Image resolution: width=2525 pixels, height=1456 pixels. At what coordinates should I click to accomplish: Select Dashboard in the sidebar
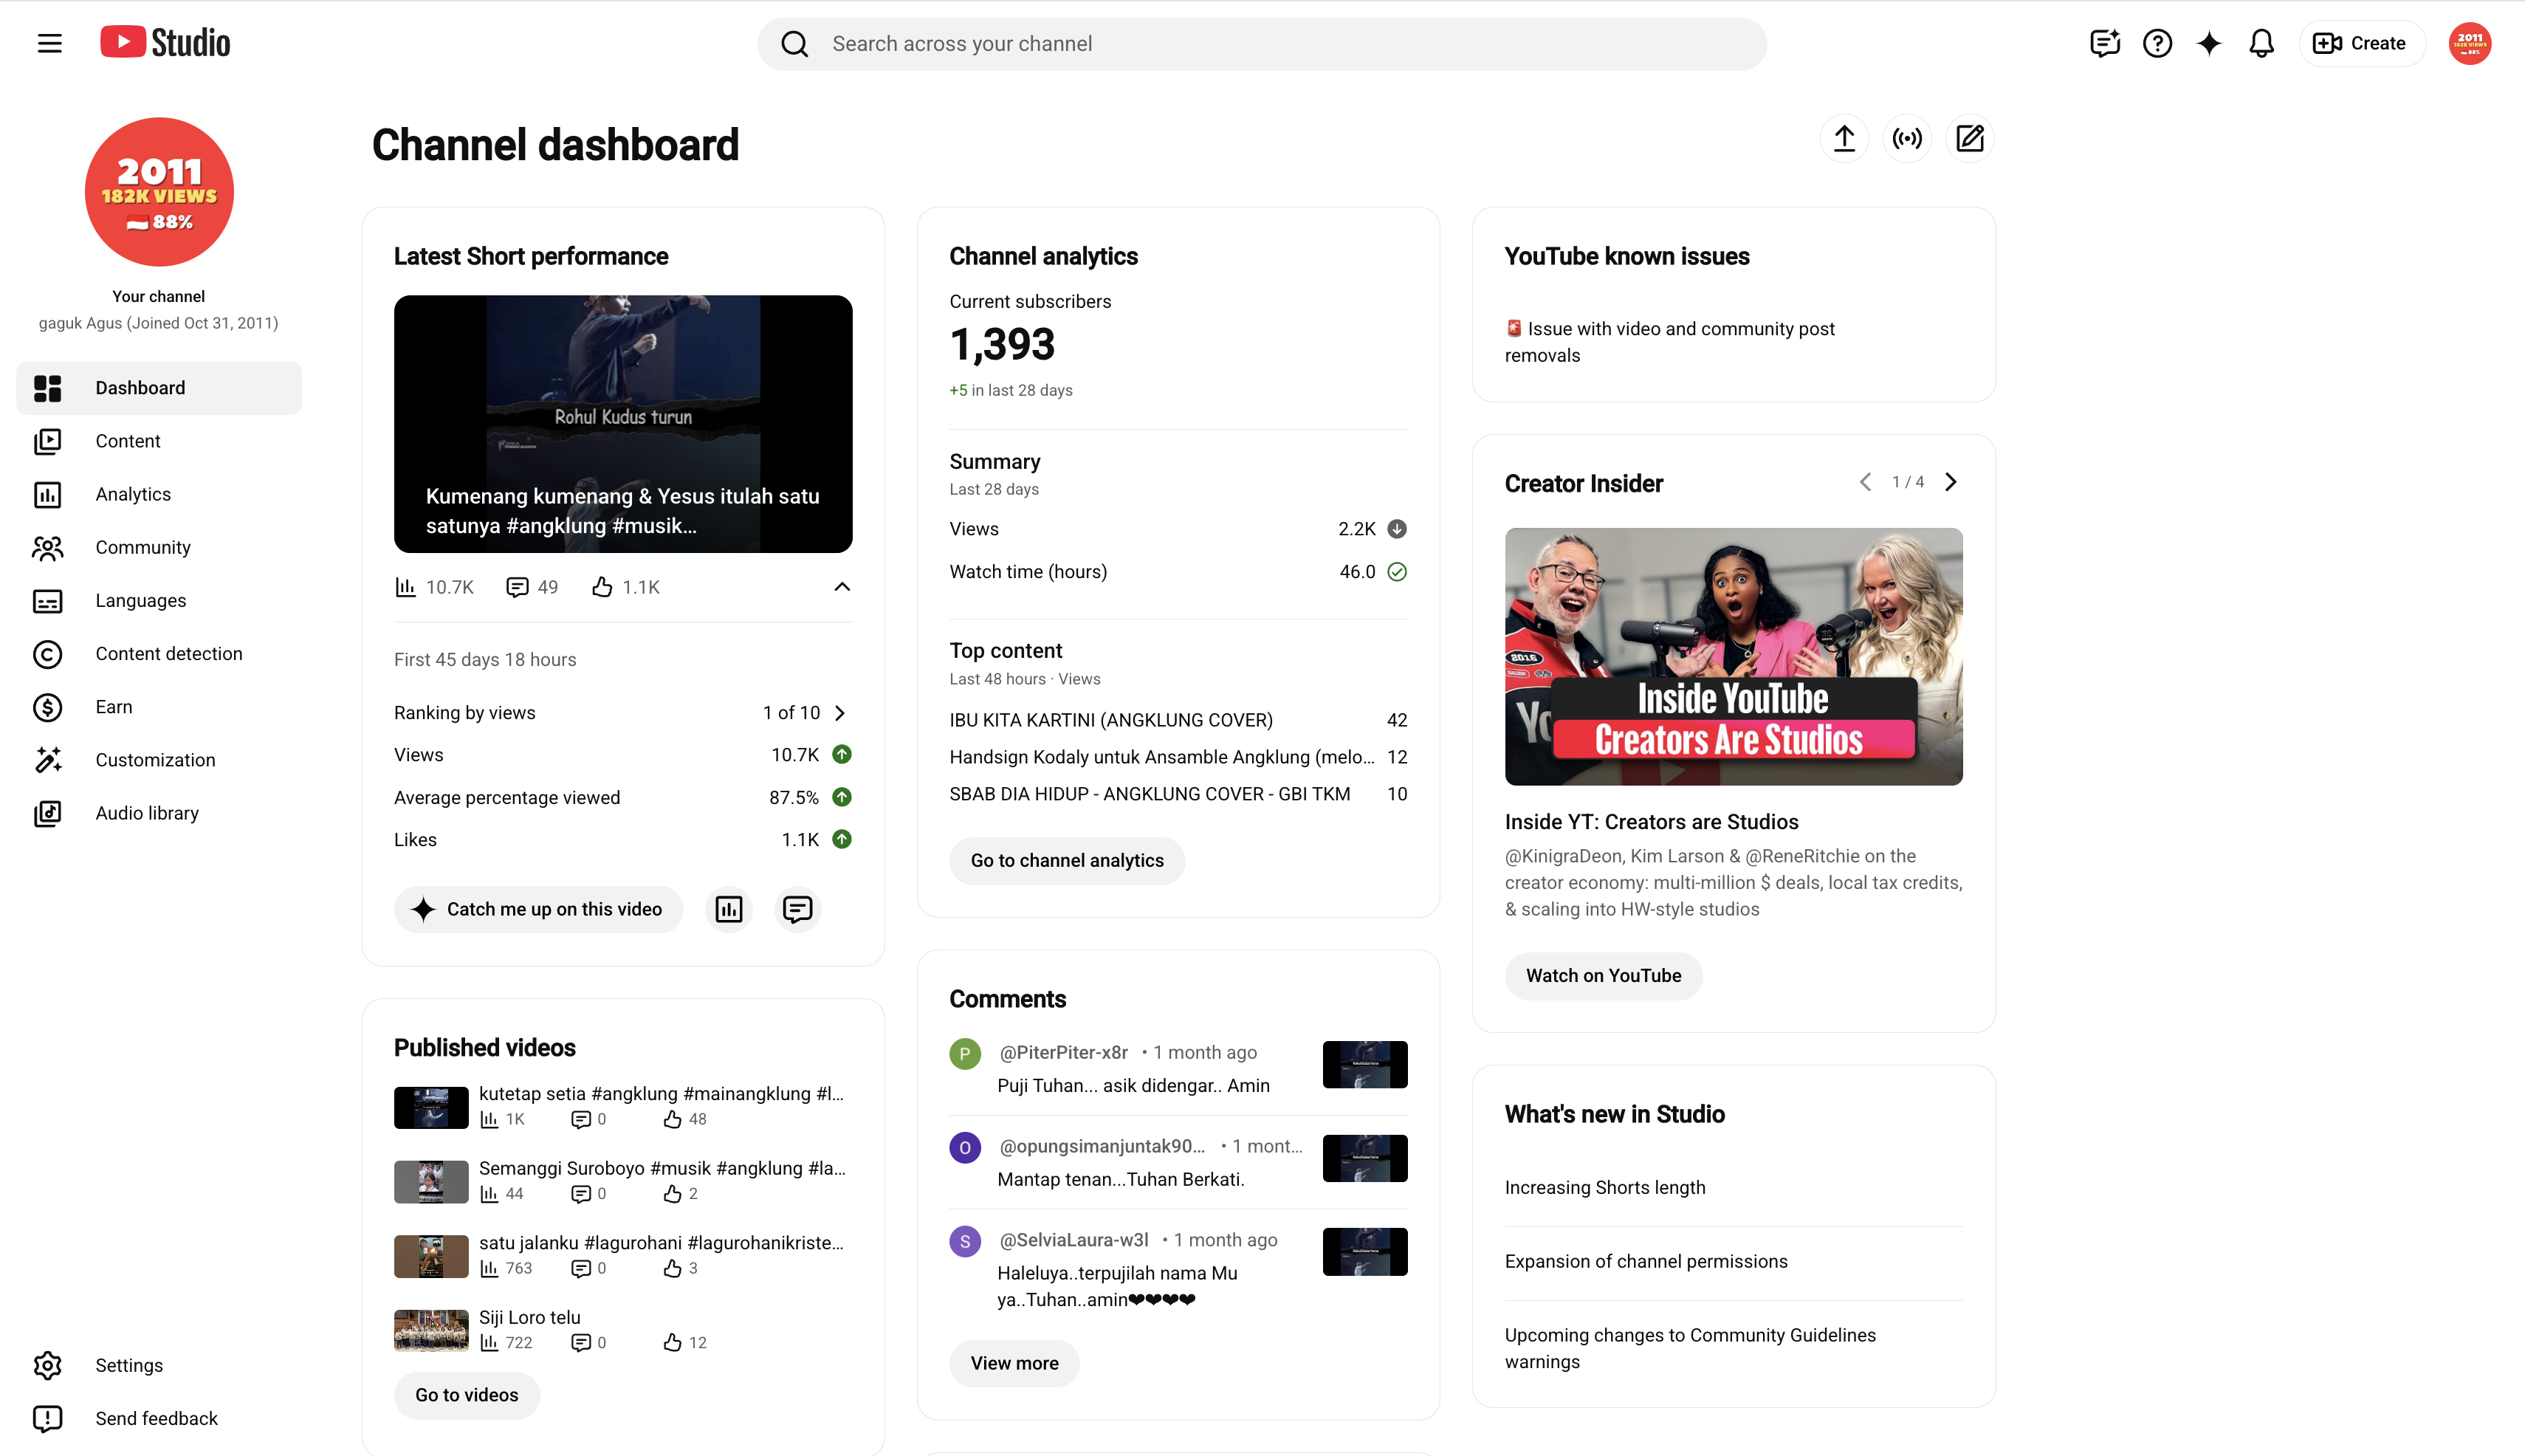click(159, 388)
